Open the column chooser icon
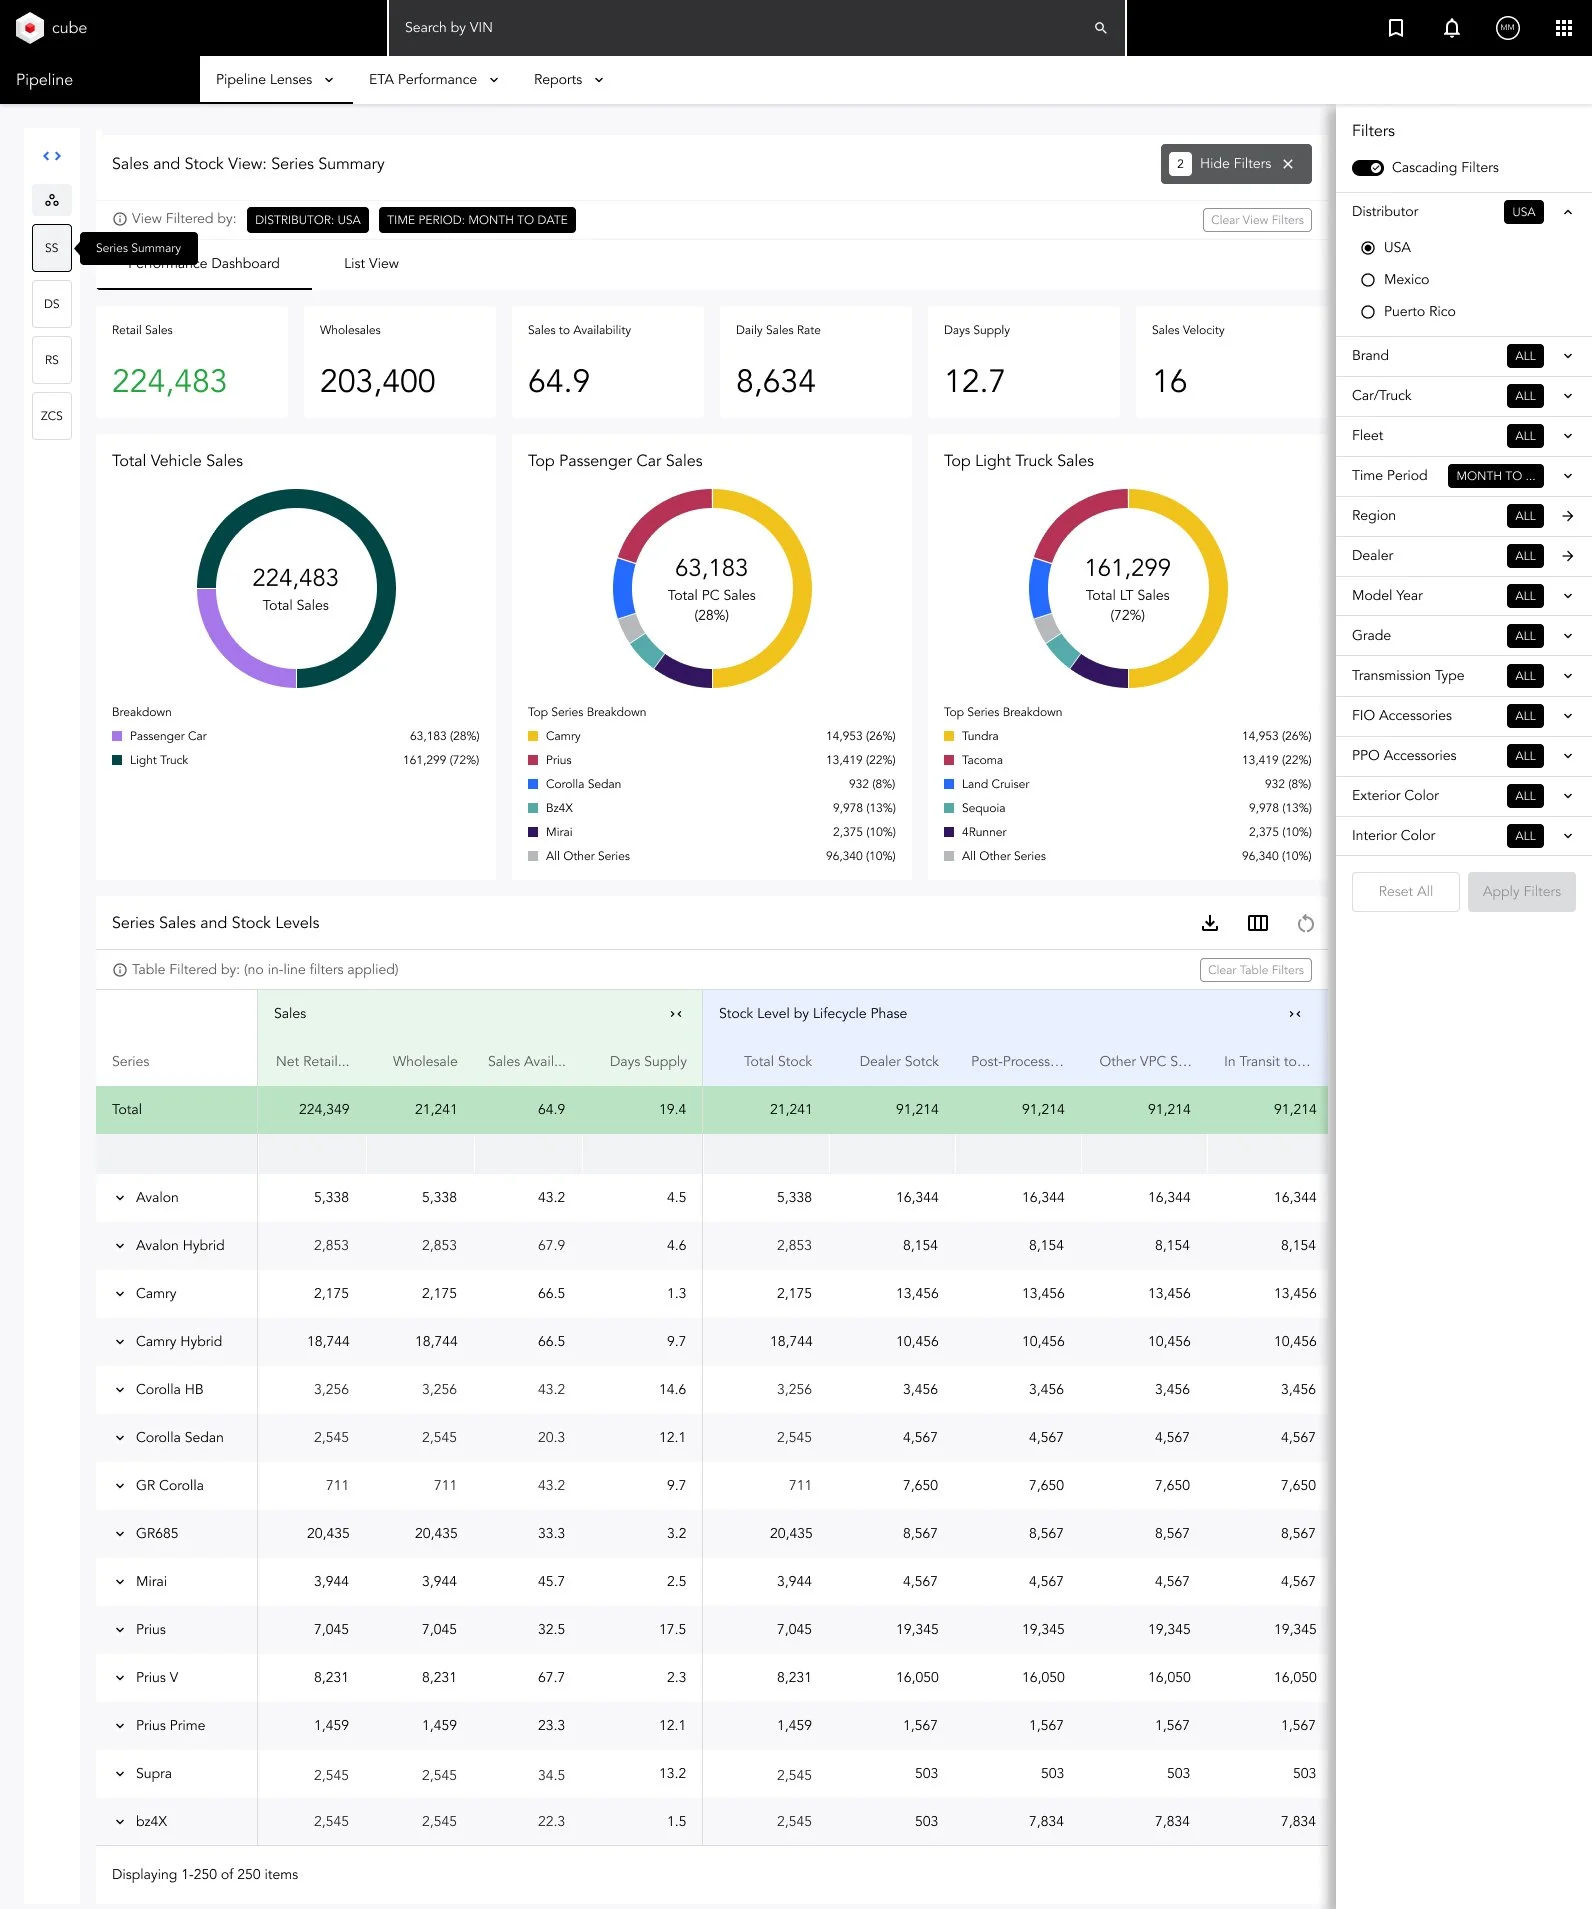 [1258, 923]
